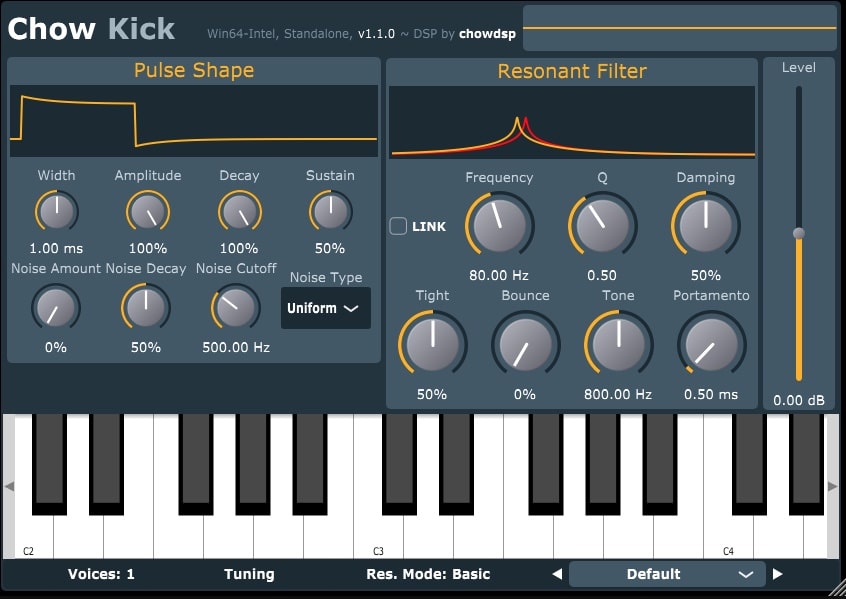Click Res. Mode: Basic in the bottom bar
This screenshot has width=846, height=599.
click(429, 574)
